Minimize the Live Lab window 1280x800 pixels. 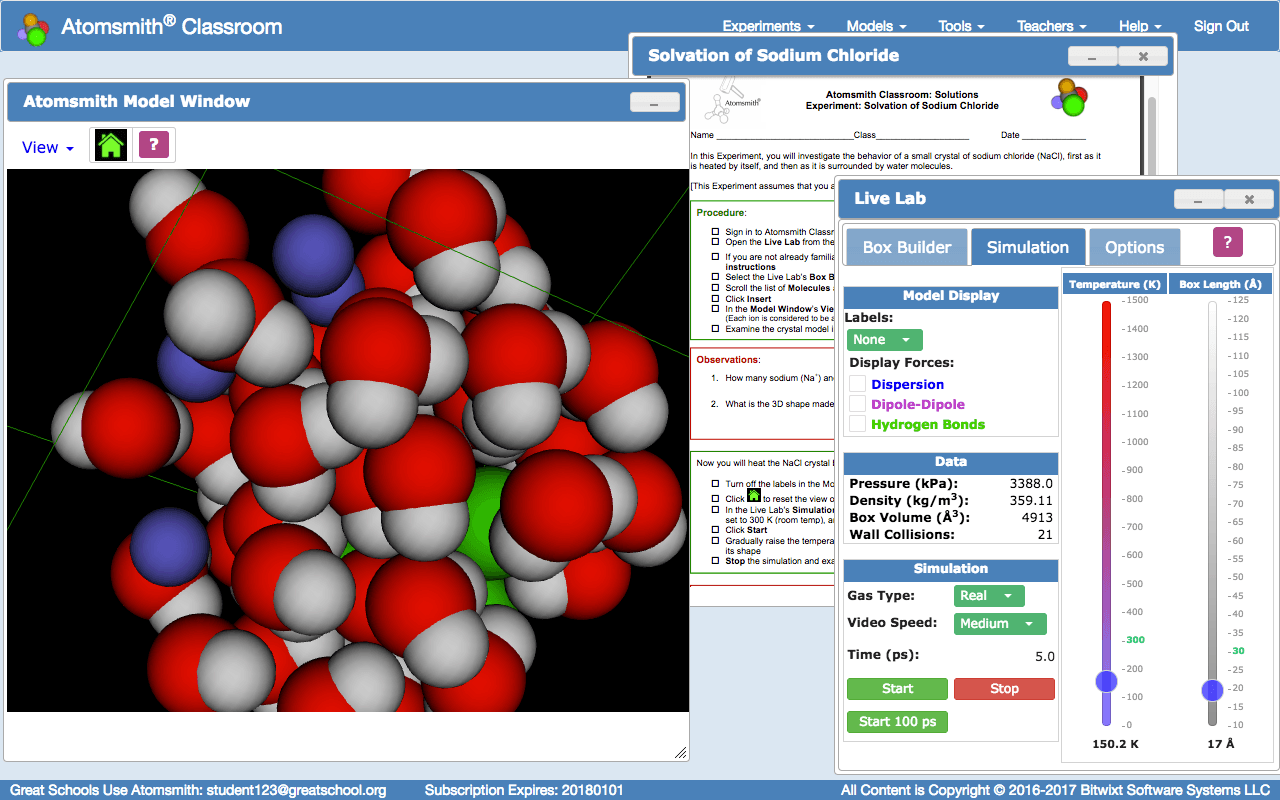pyautogui.click(x=1198, y=199)
